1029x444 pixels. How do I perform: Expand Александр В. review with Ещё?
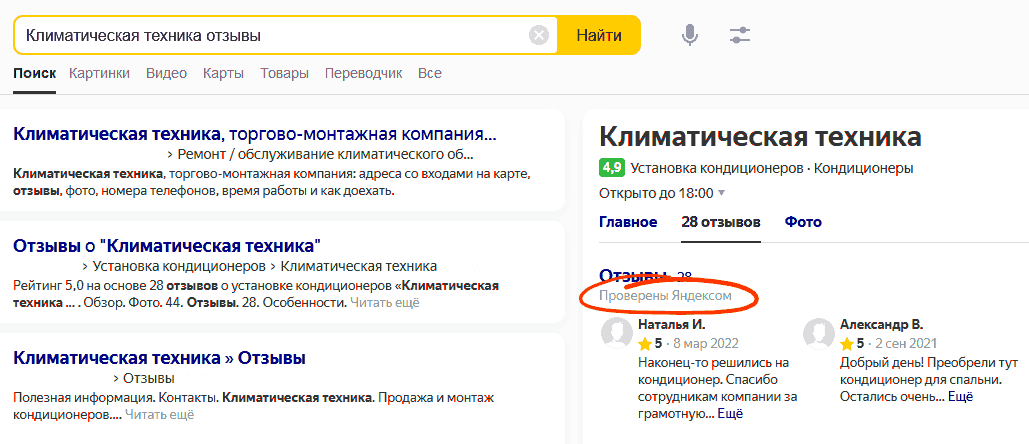961,397
